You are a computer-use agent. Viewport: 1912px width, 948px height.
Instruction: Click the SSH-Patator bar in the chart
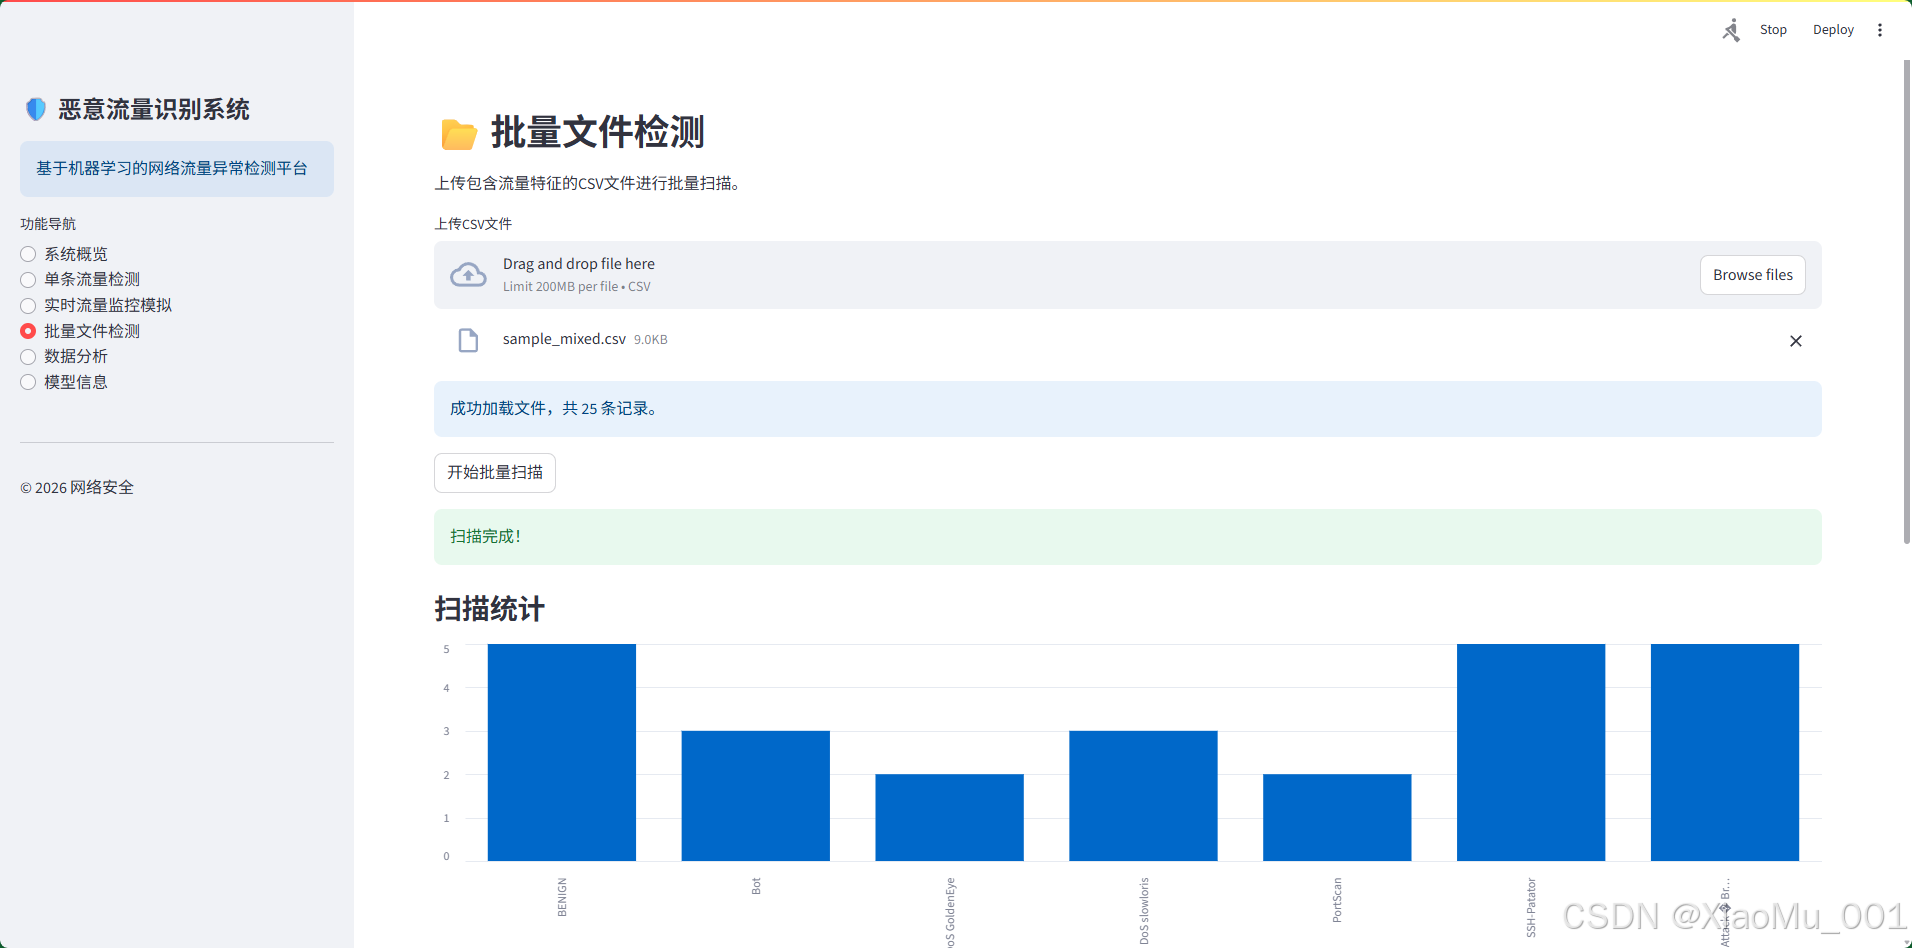1531,752
